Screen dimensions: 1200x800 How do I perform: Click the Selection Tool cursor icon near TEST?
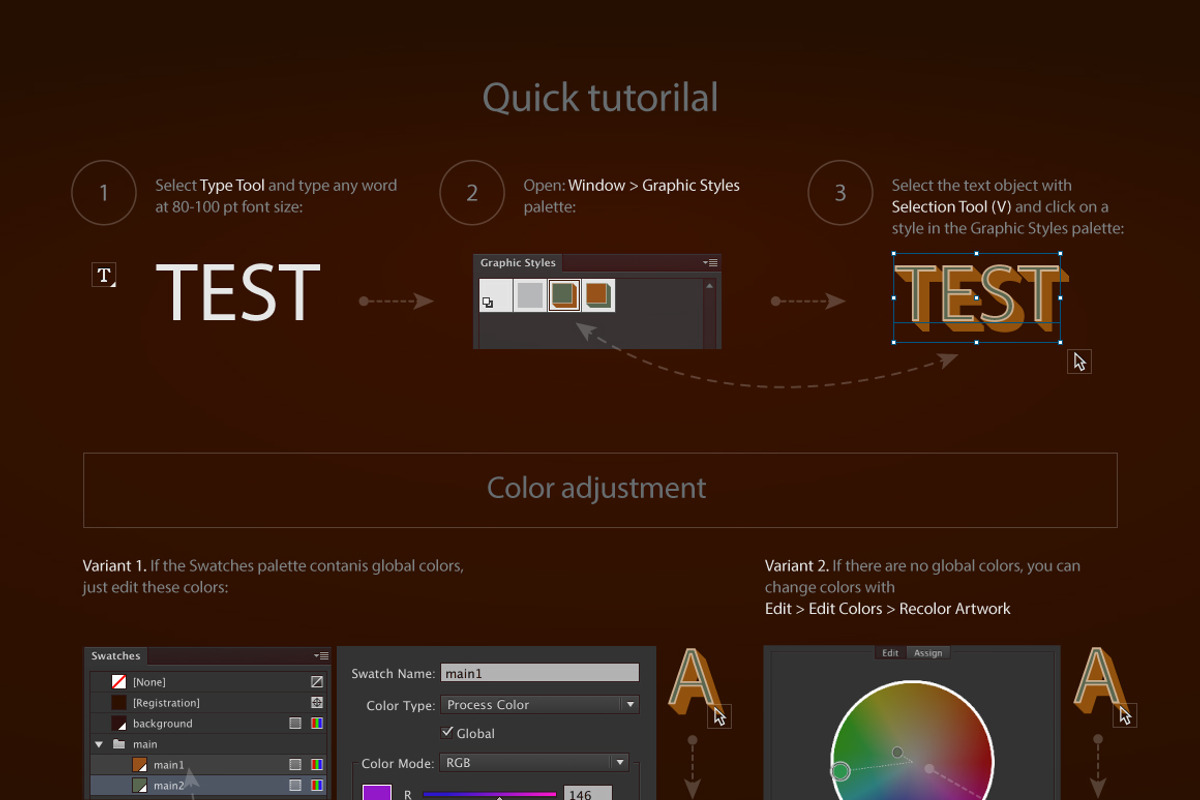1080,362
